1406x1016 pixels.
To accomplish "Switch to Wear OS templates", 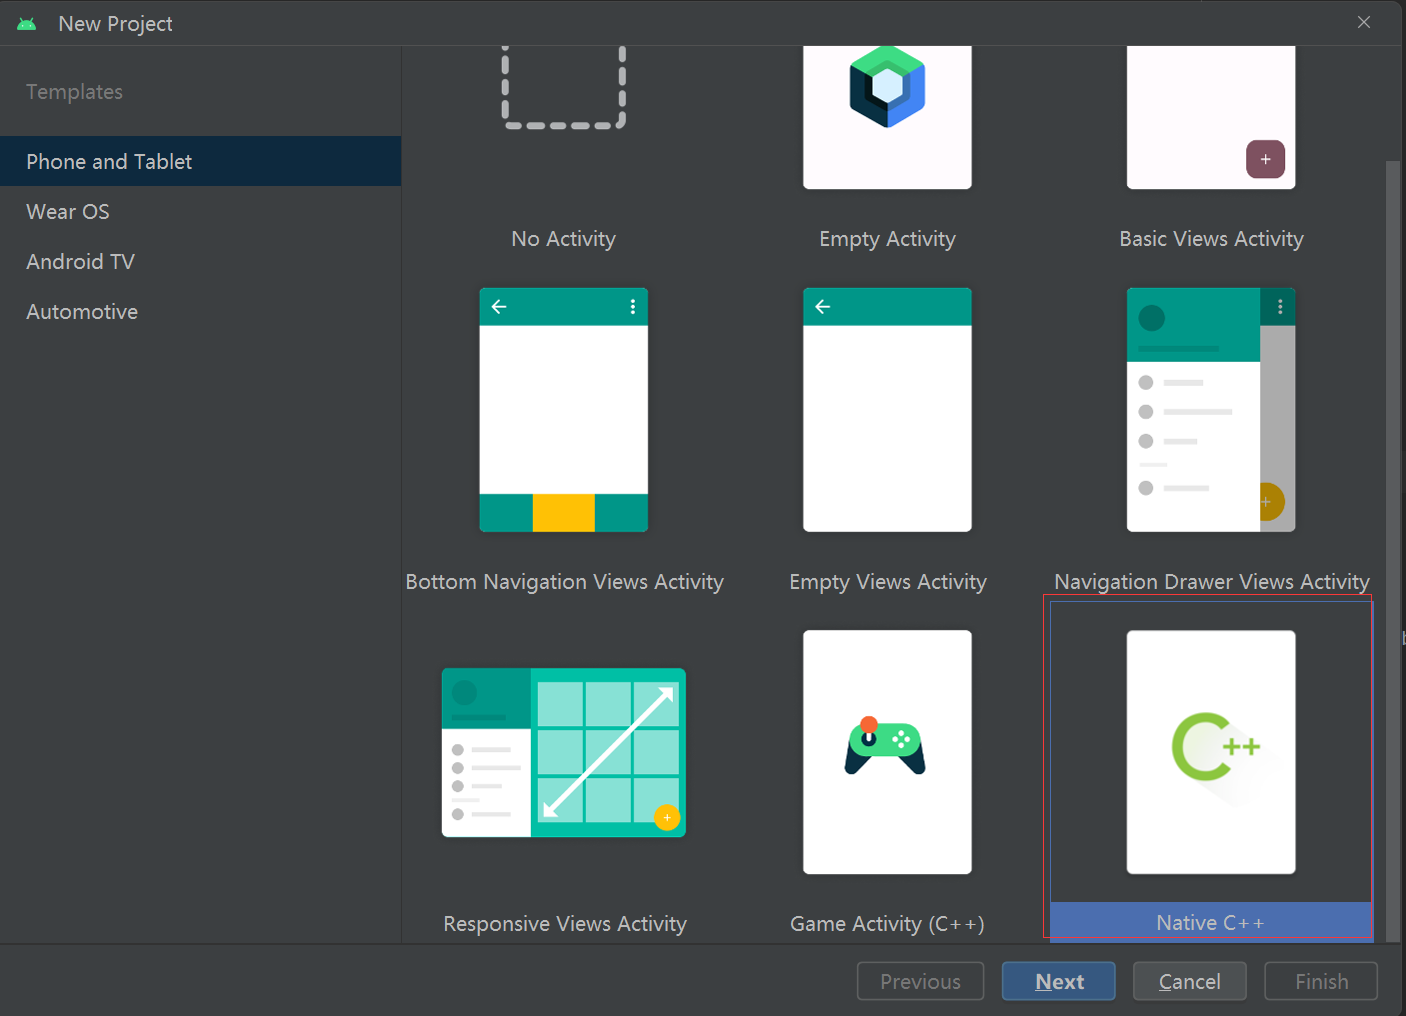I will [200, 211].
